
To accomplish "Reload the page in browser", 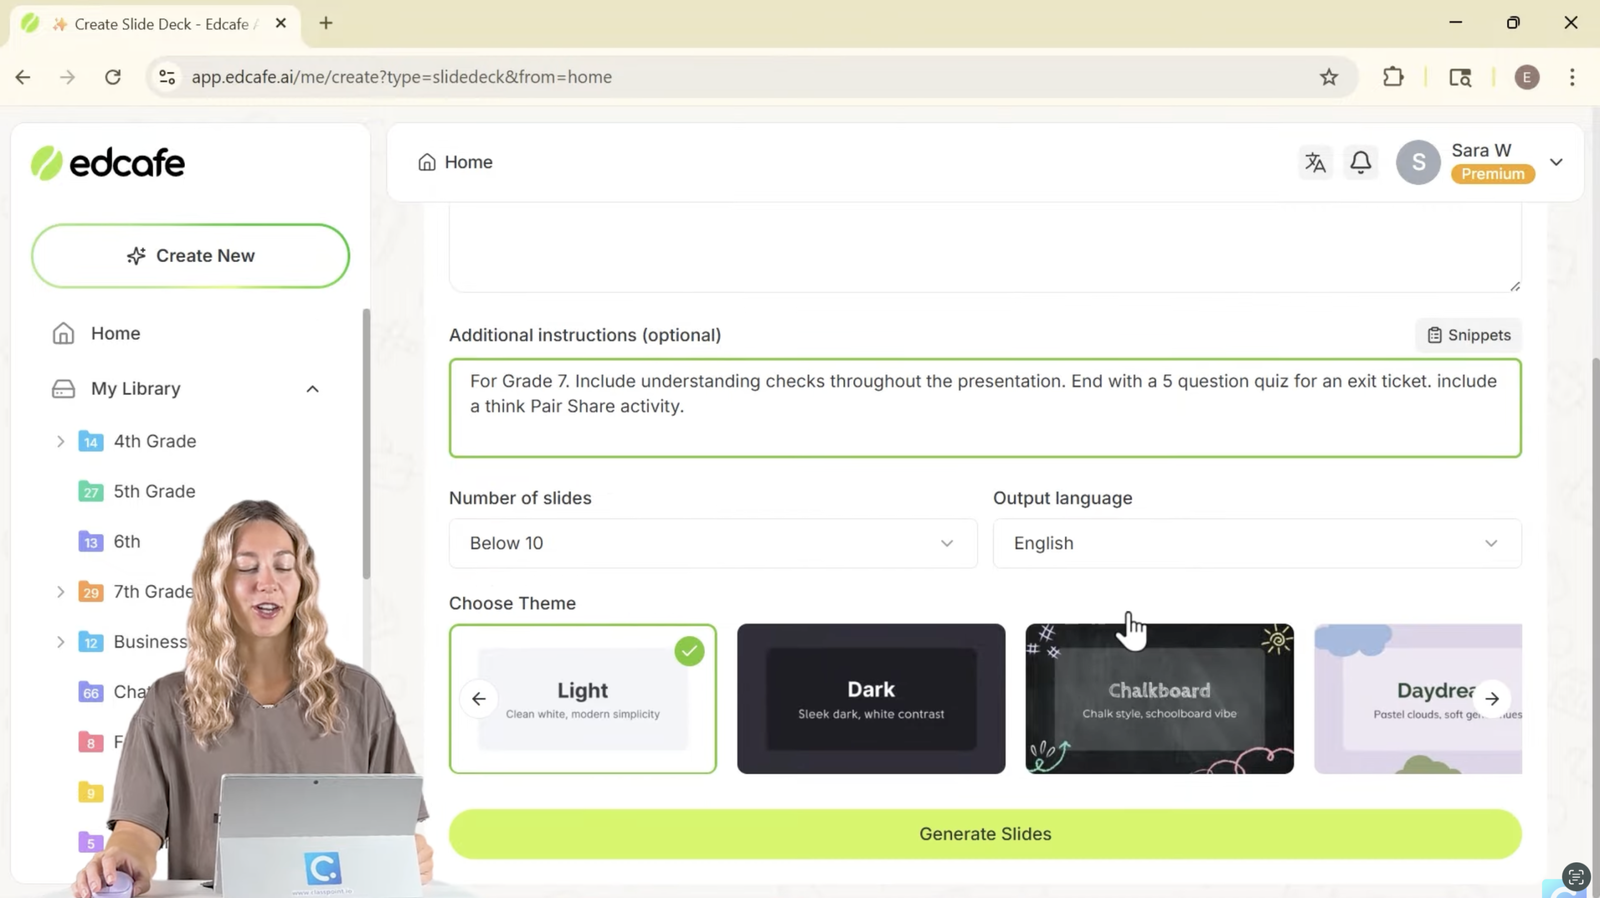I will (113, 77).
